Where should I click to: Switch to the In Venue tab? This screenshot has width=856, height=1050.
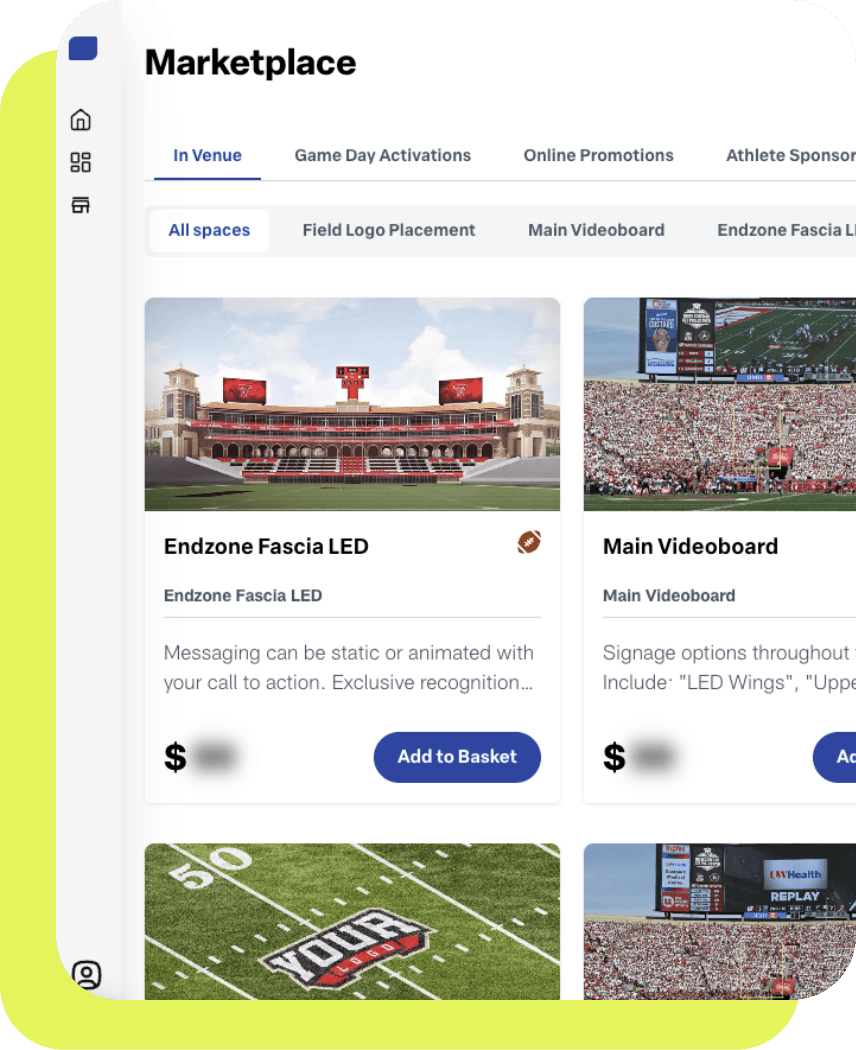click(x=207, y=155)
